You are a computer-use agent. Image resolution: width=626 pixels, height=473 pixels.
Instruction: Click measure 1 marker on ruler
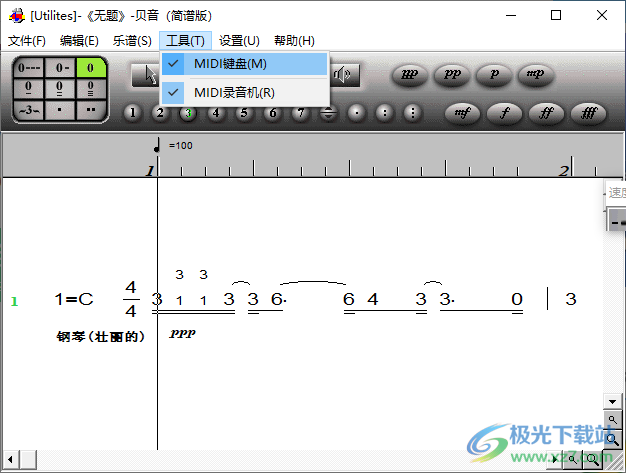pos(150,171)
